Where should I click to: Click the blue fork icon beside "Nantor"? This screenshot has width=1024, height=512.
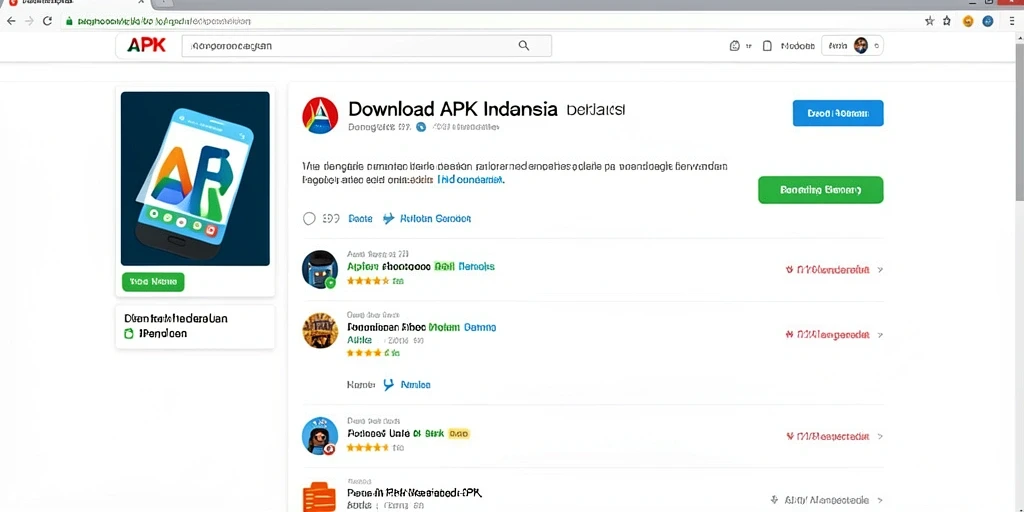click(x=389, y=385)
